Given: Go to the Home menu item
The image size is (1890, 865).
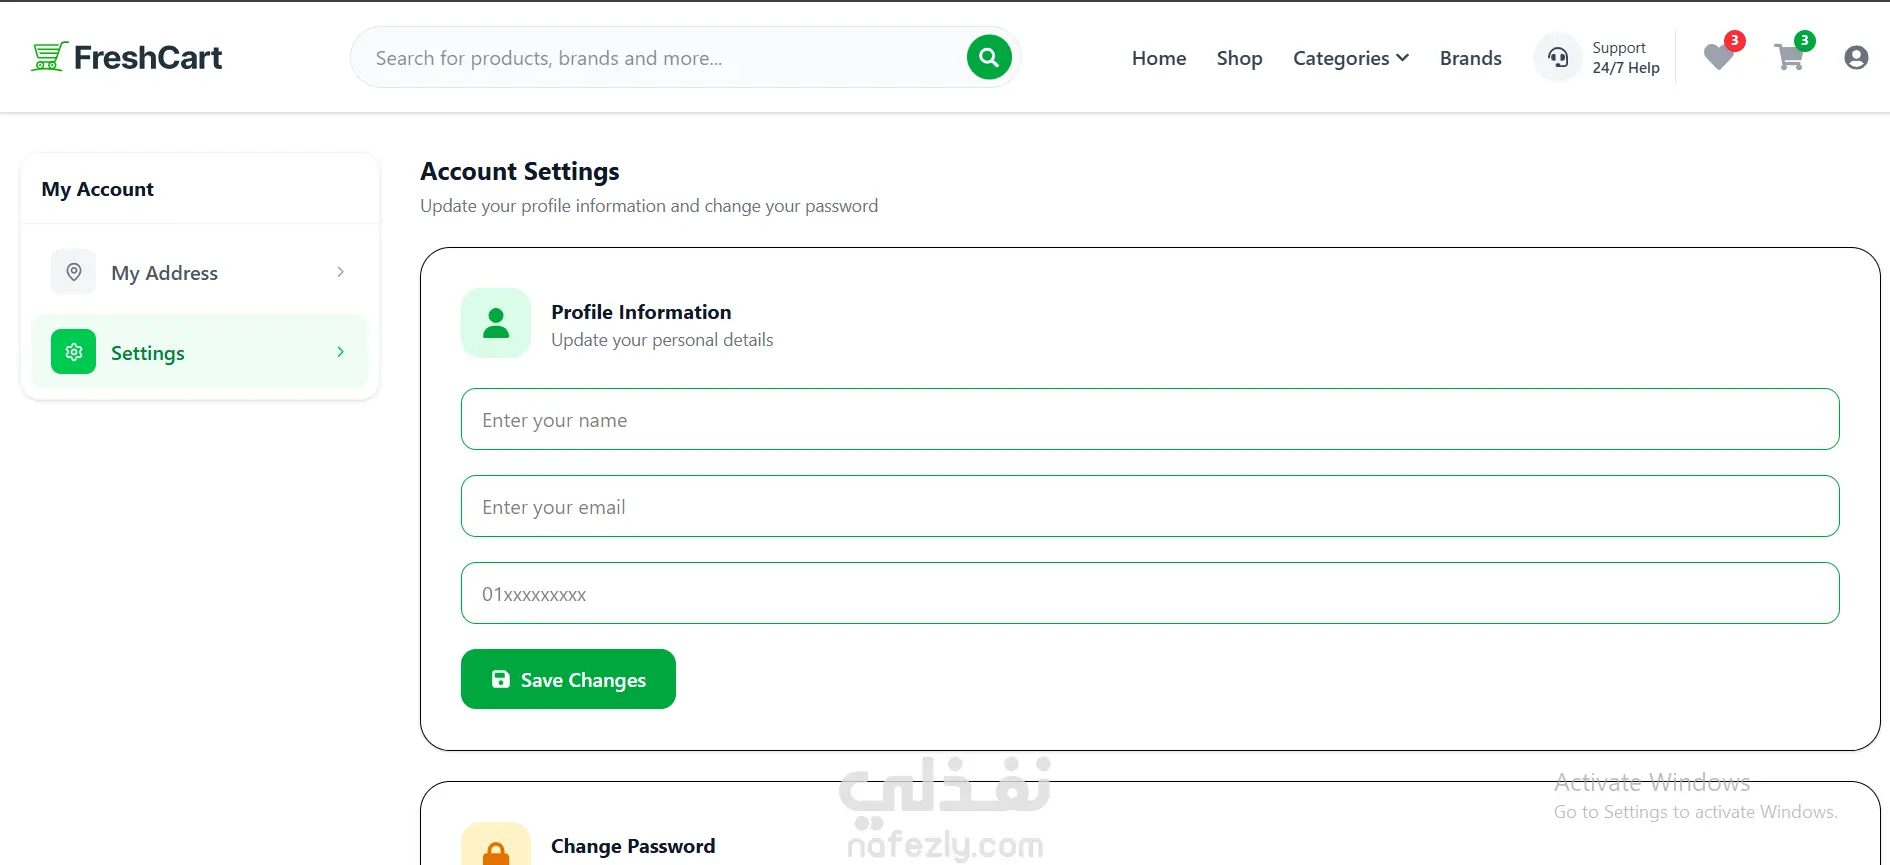Looking at the screenshot, I should pyautogui.click(x=1159, y=58).
